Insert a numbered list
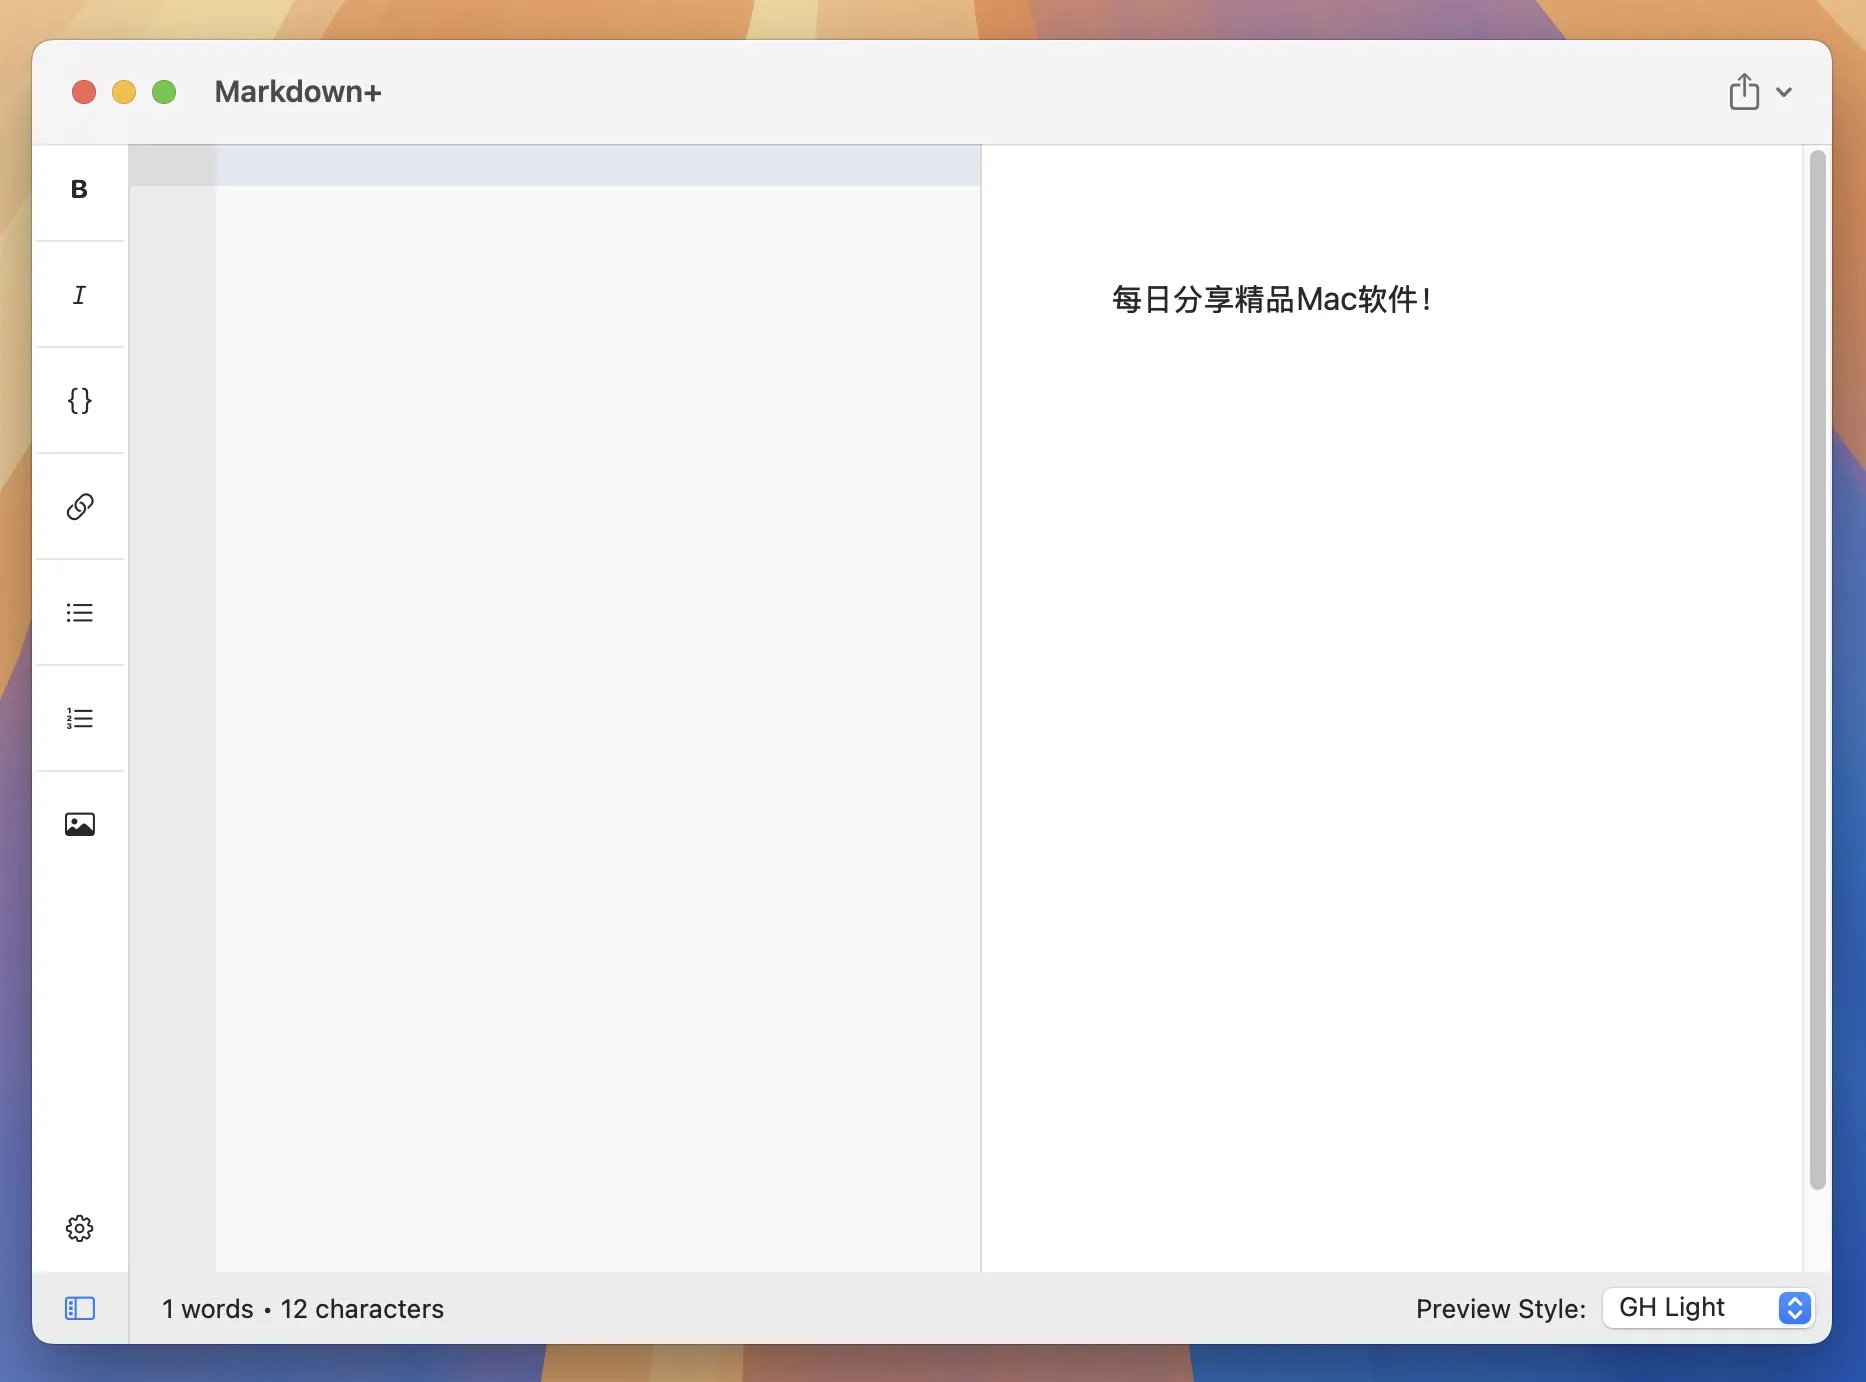1866x1382 pixels. pos(79,719)
